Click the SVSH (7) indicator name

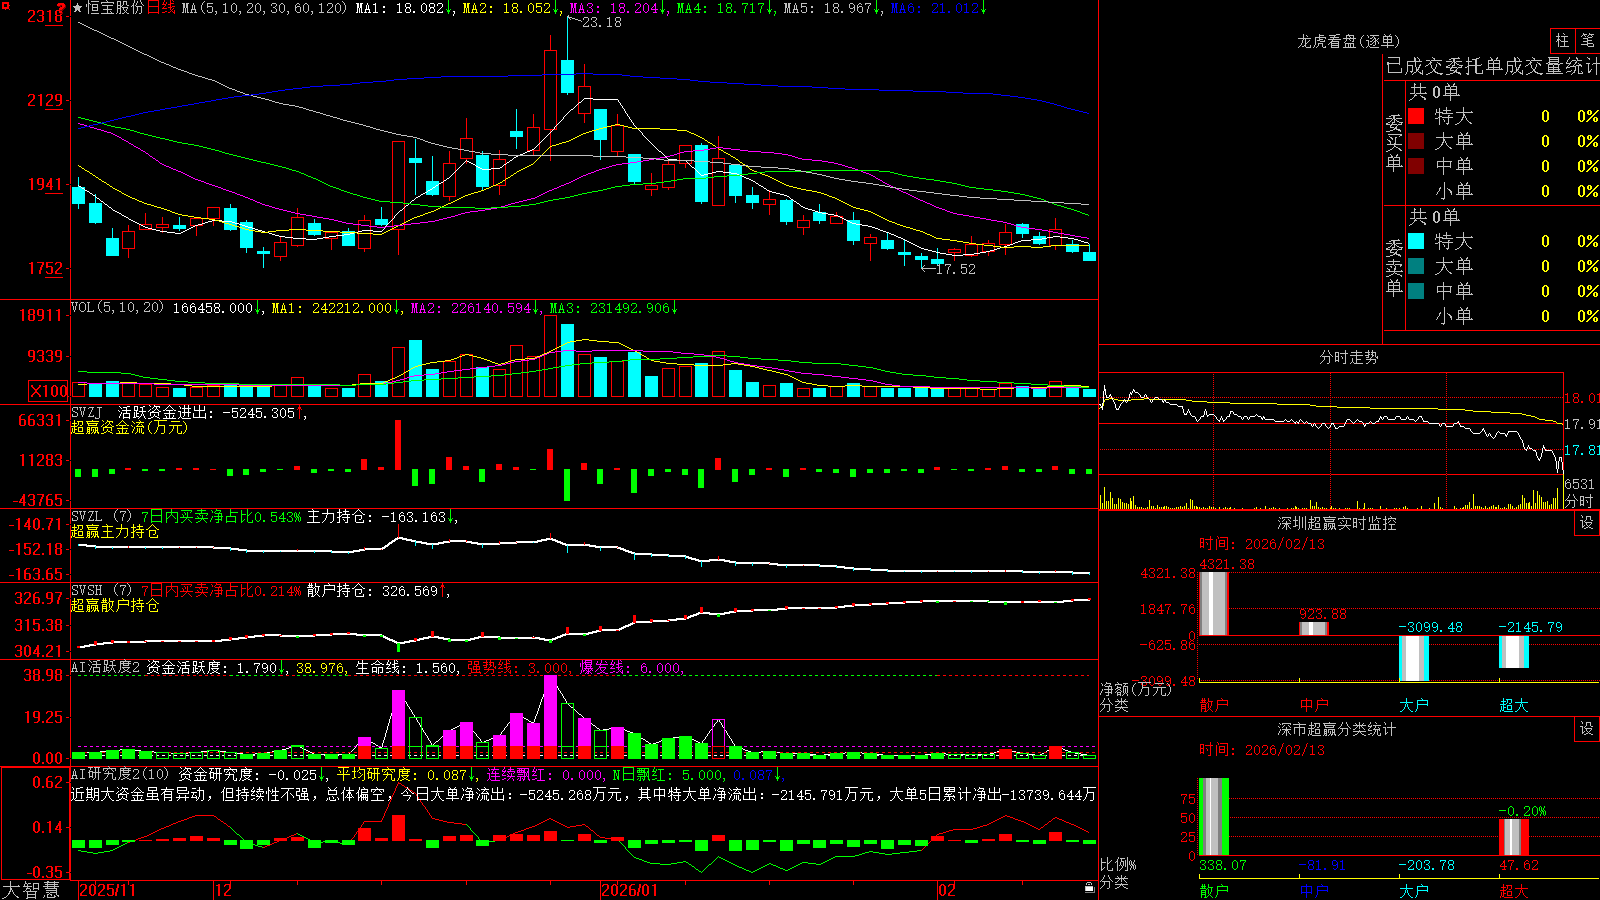(x=101, y=591)
